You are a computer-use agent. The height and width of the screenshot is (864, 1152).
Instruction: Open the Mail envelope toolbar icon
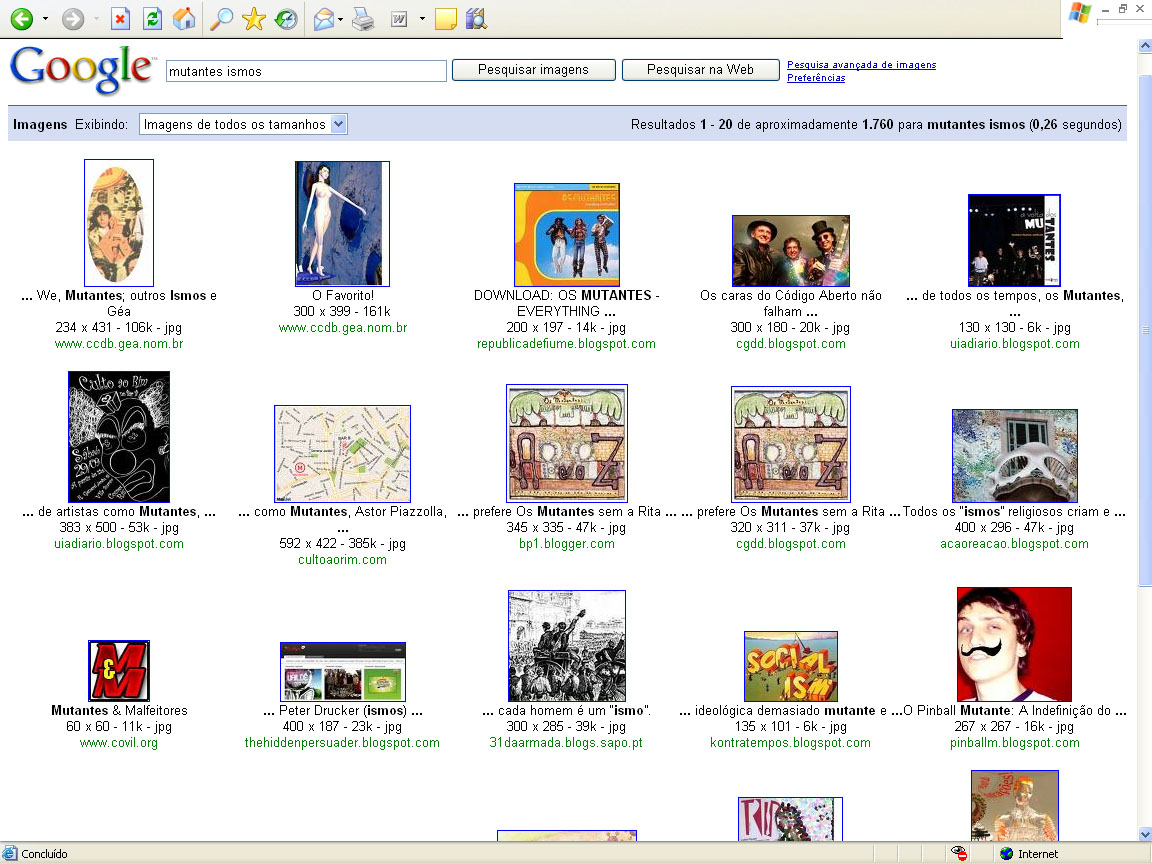324,19
